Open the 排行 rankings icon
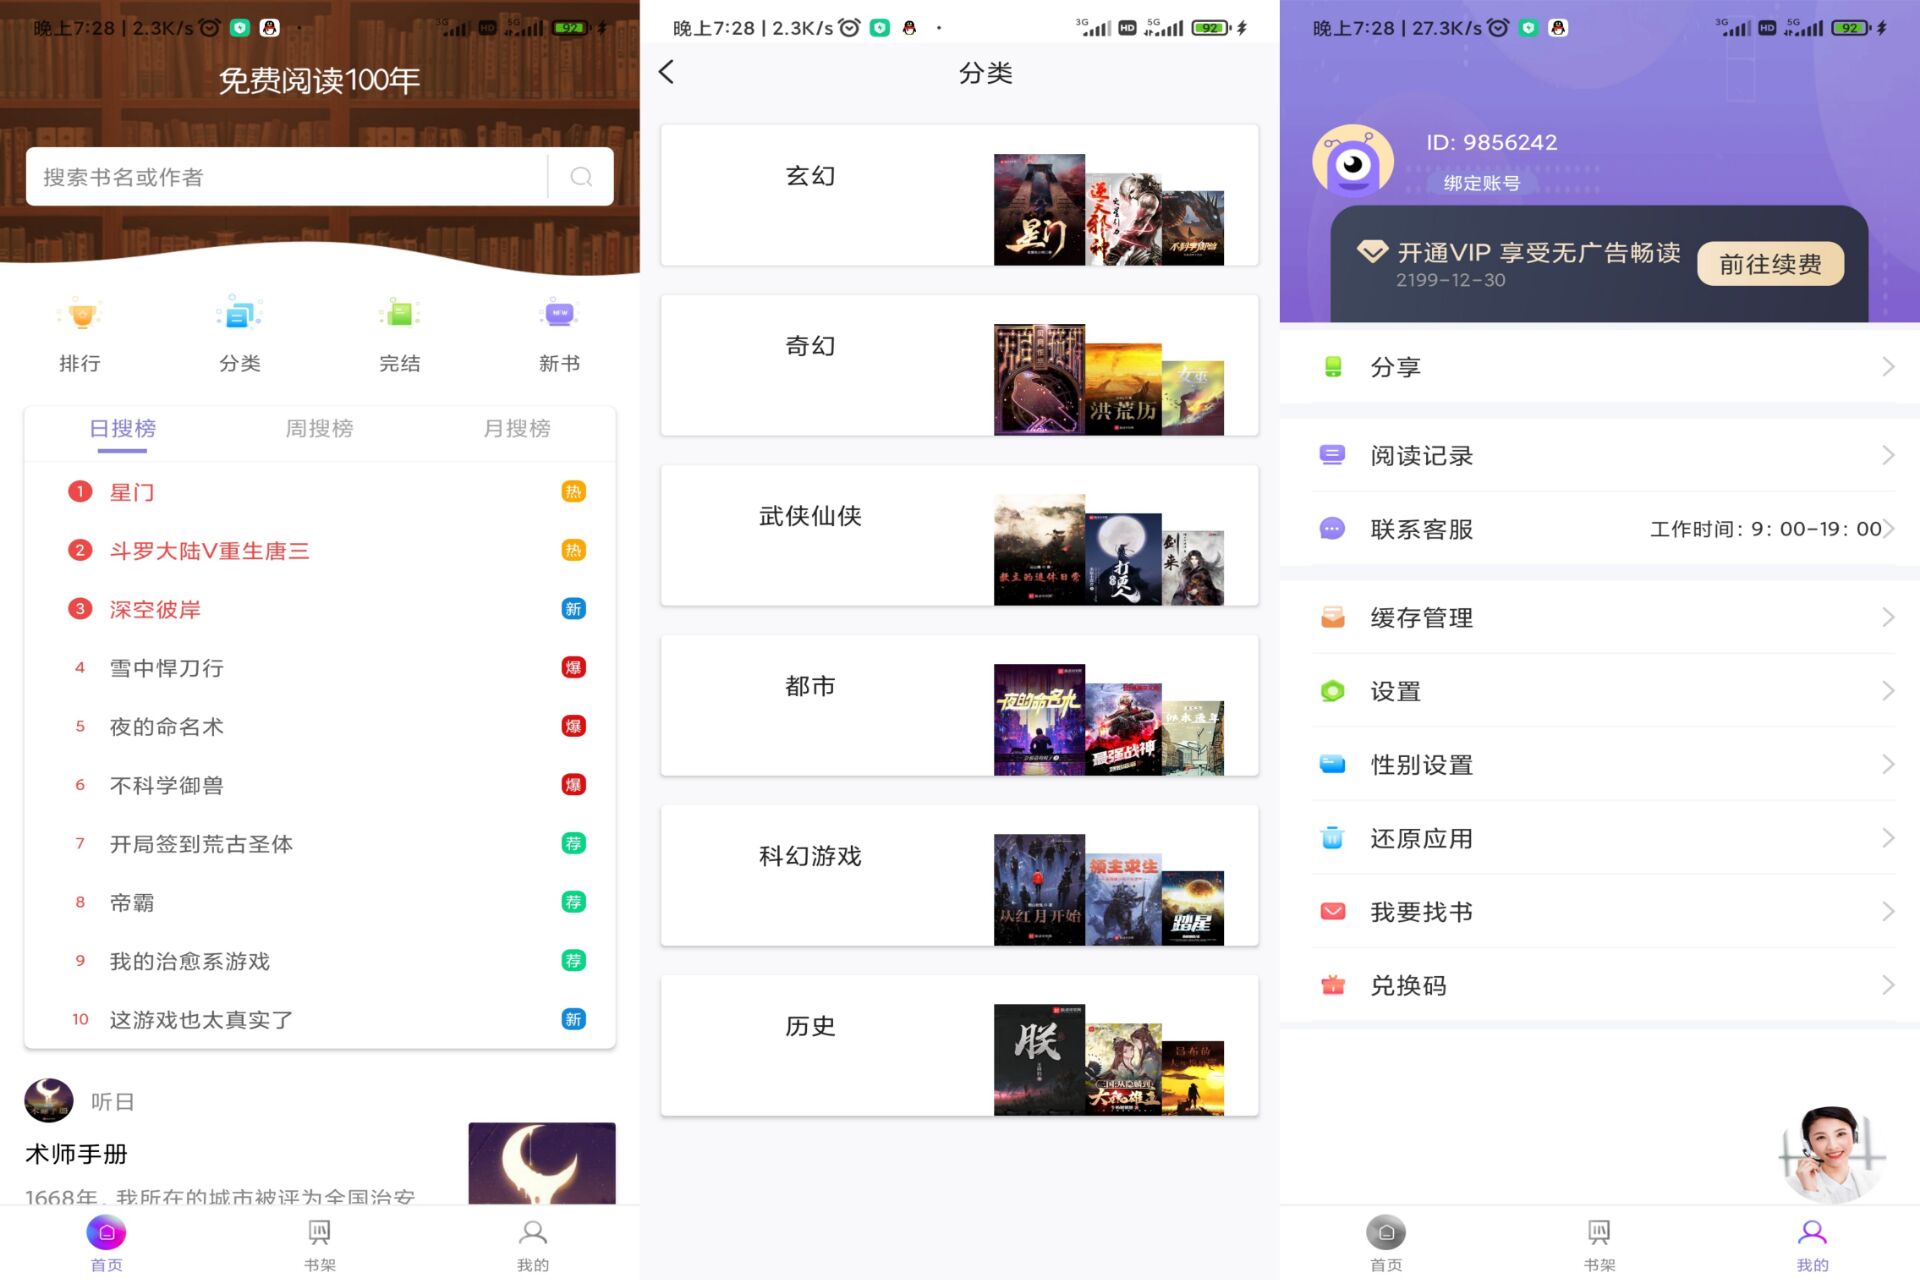The height and width of the screenshot is (1280, 1920). click(x=80, y=330)
